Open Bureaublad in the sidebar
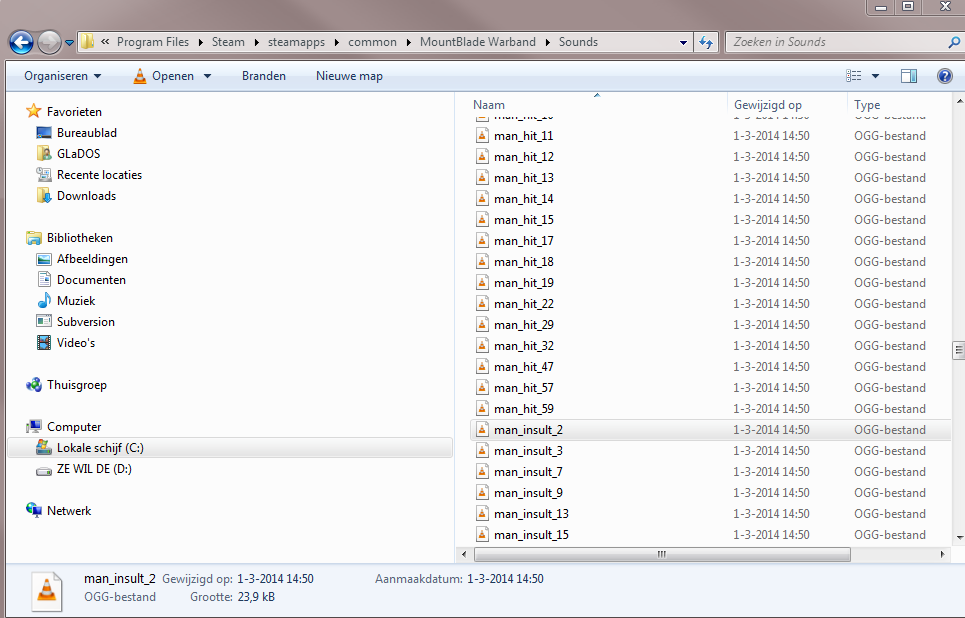The height and width of the screenshot is (618, 965). [86, 132]
